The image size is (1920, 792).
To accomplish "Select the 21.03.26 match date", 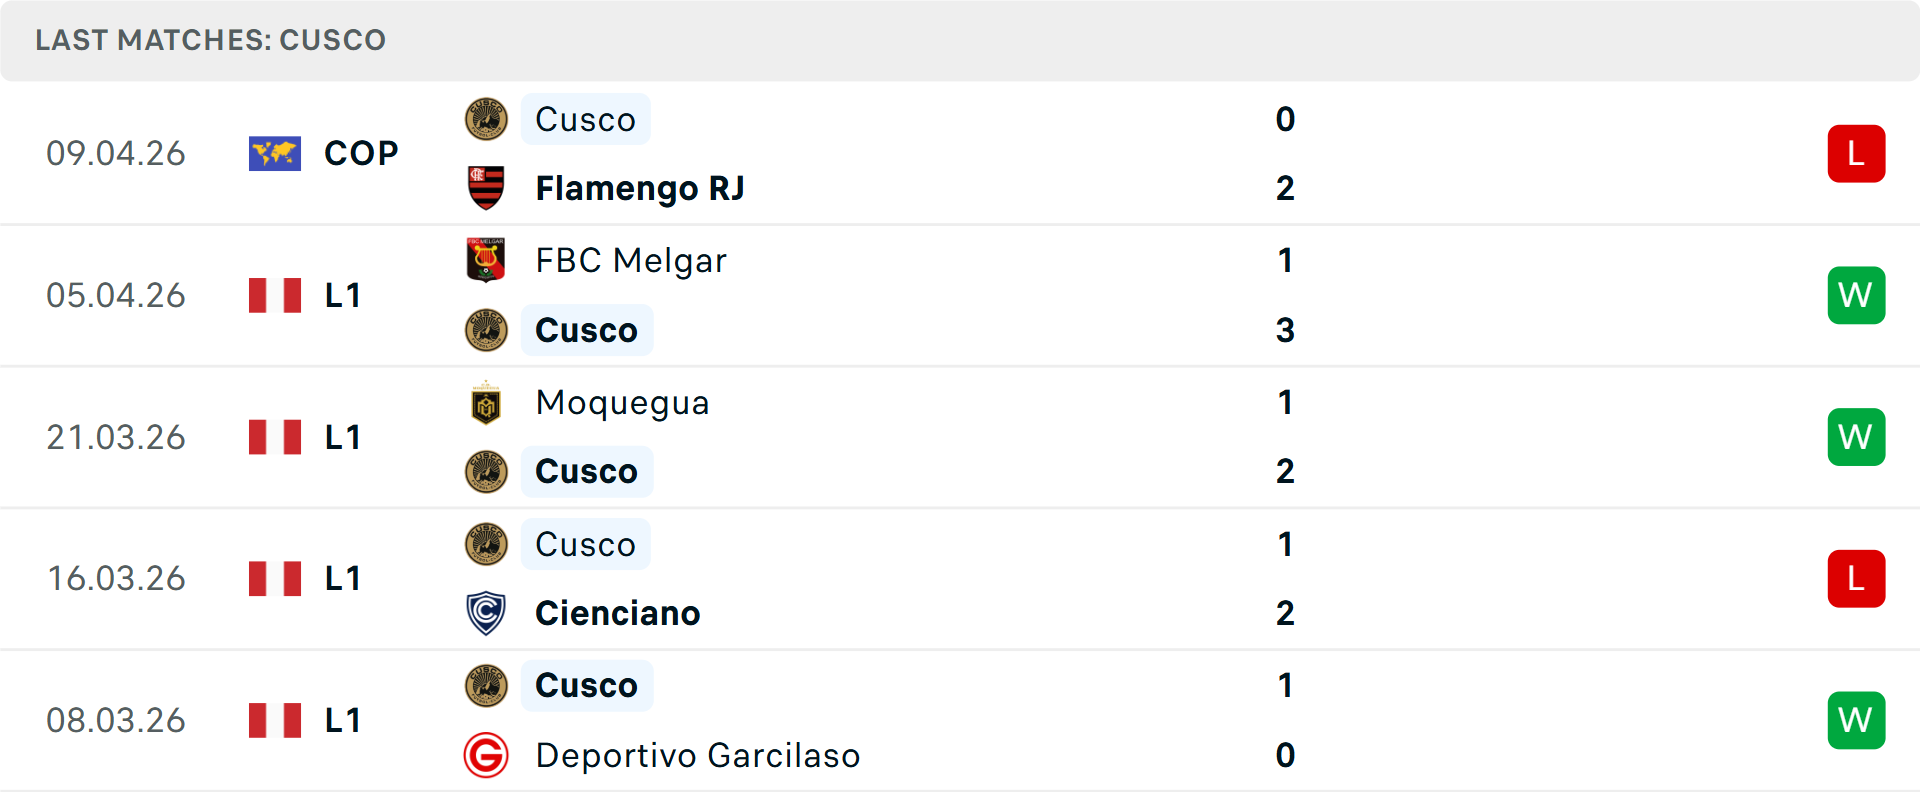I will 116,437.
